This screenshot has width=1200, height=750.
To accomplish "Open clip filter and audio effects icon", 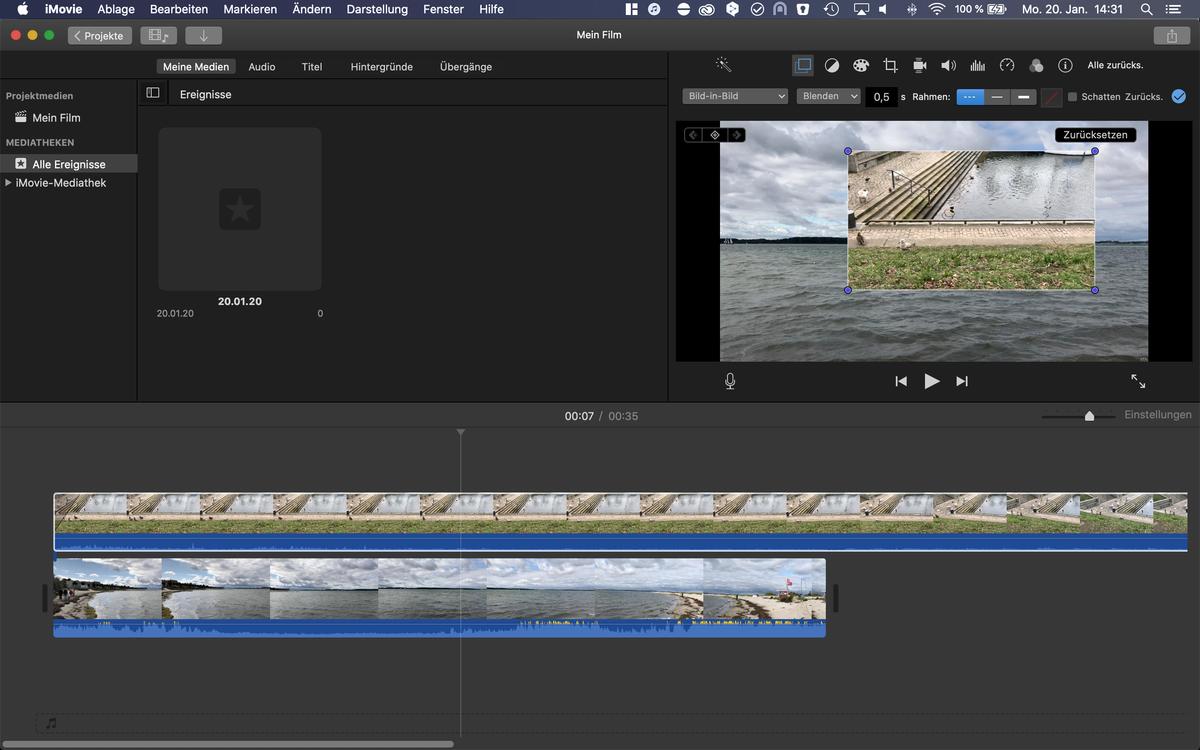I will [1036, 65].
